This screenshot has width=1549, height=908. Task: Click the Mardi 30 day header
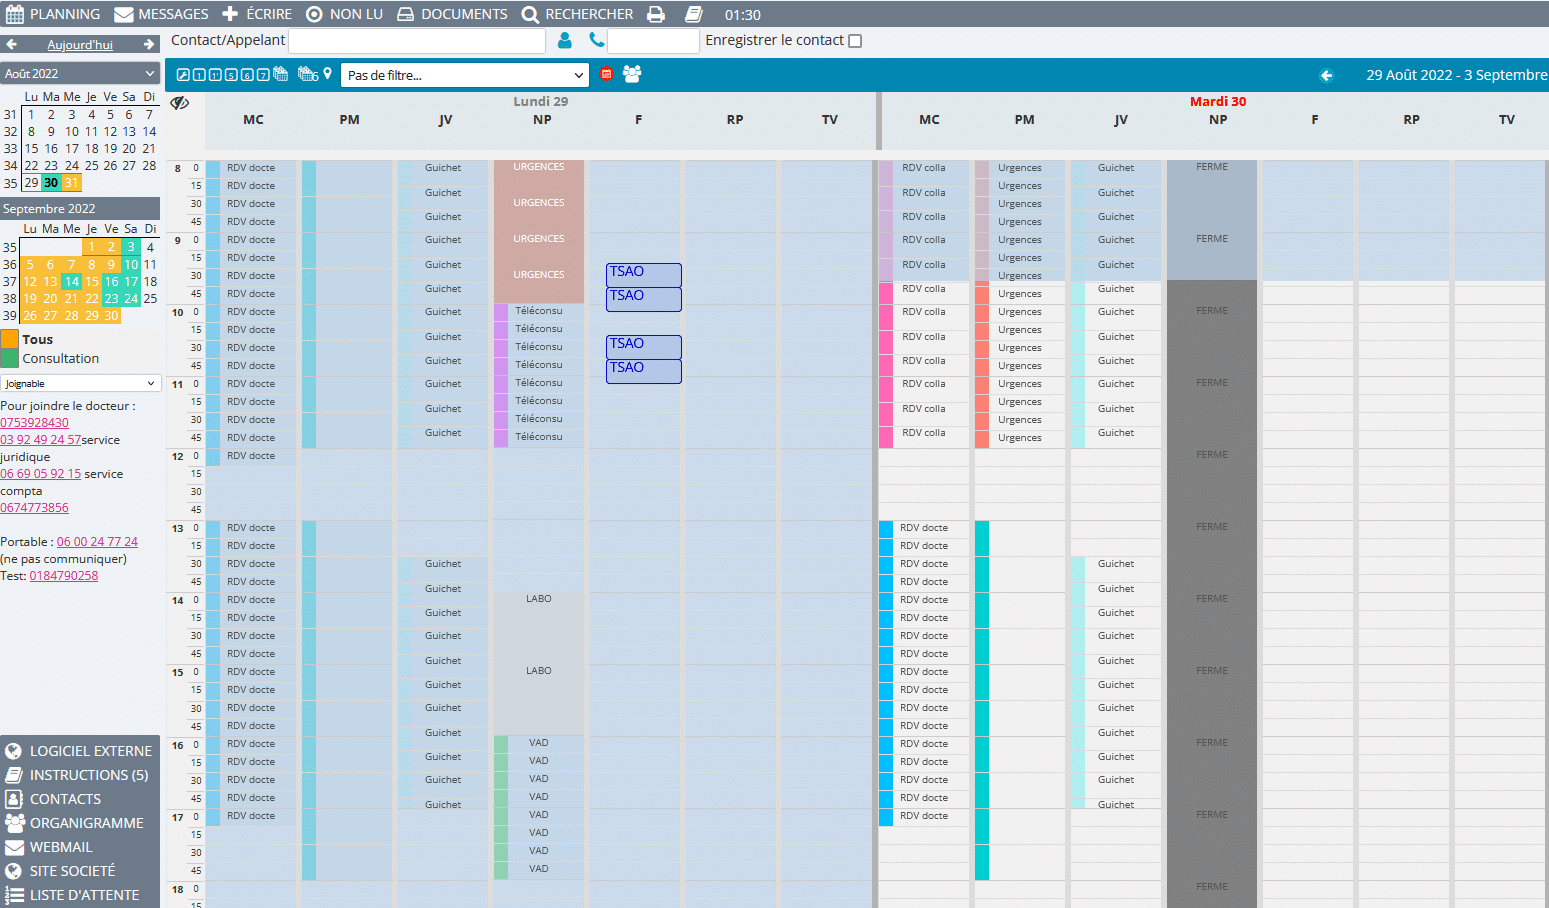tap(1218, 102)
